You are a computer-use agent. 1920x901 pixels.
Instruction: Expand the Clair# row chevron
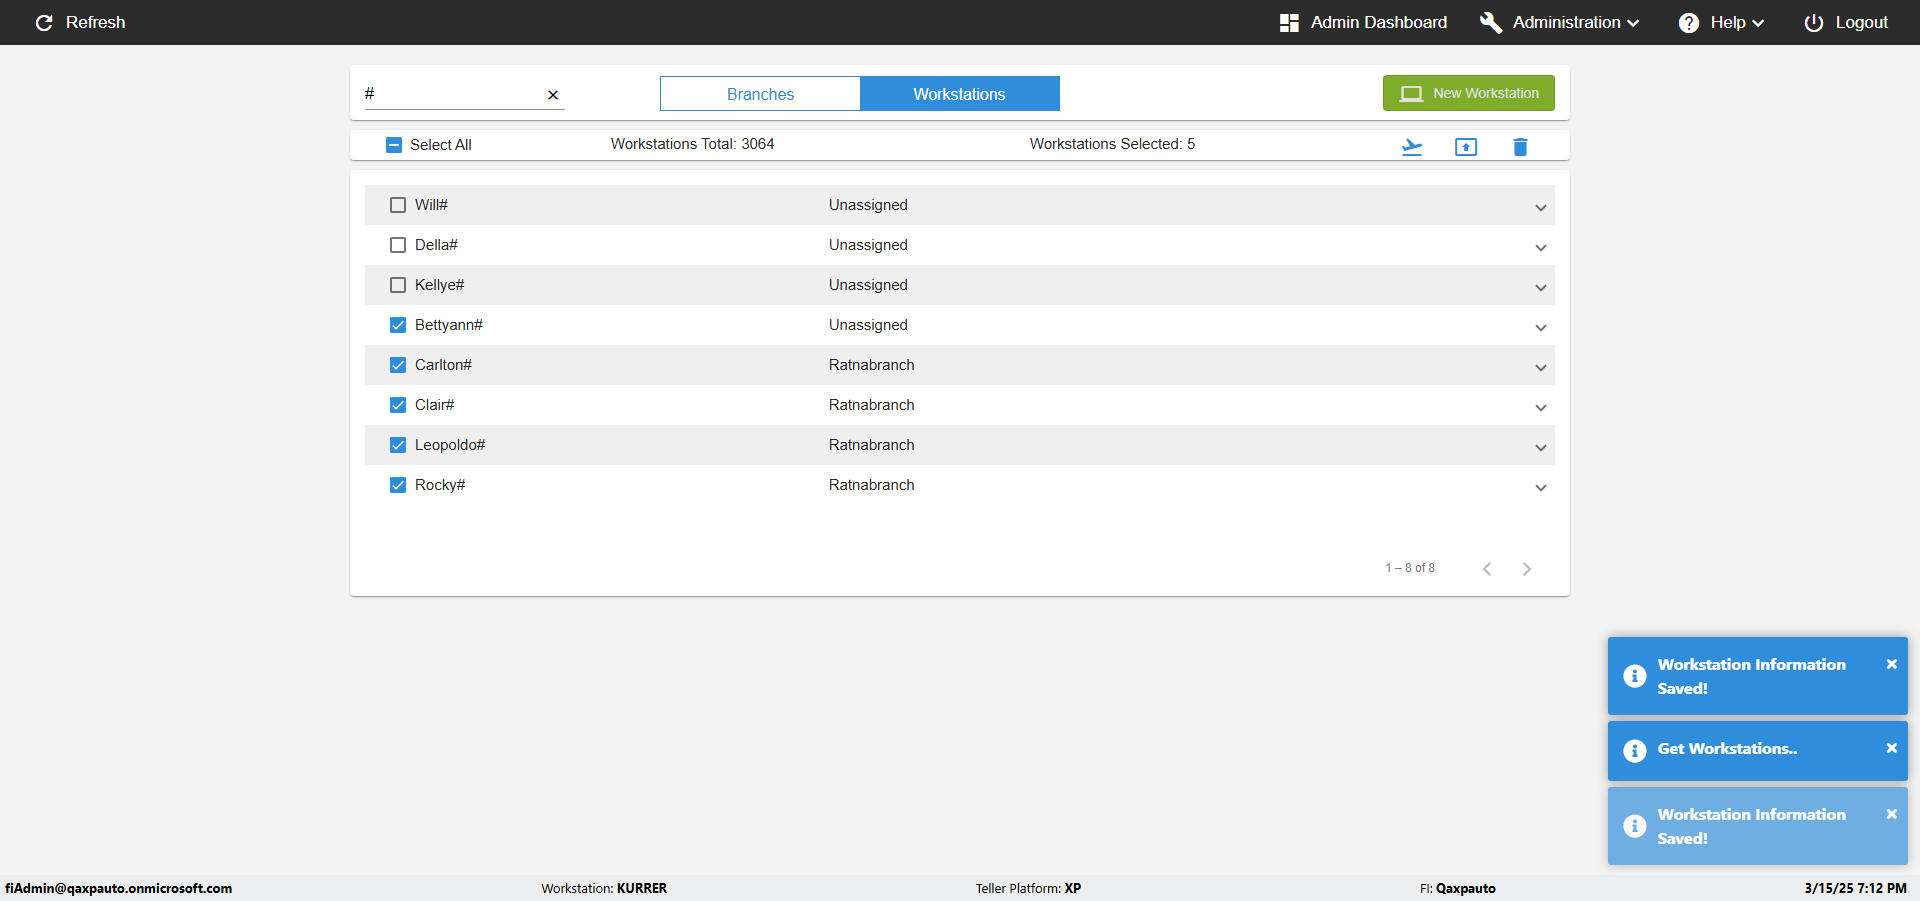click(x=1541, y=408)
